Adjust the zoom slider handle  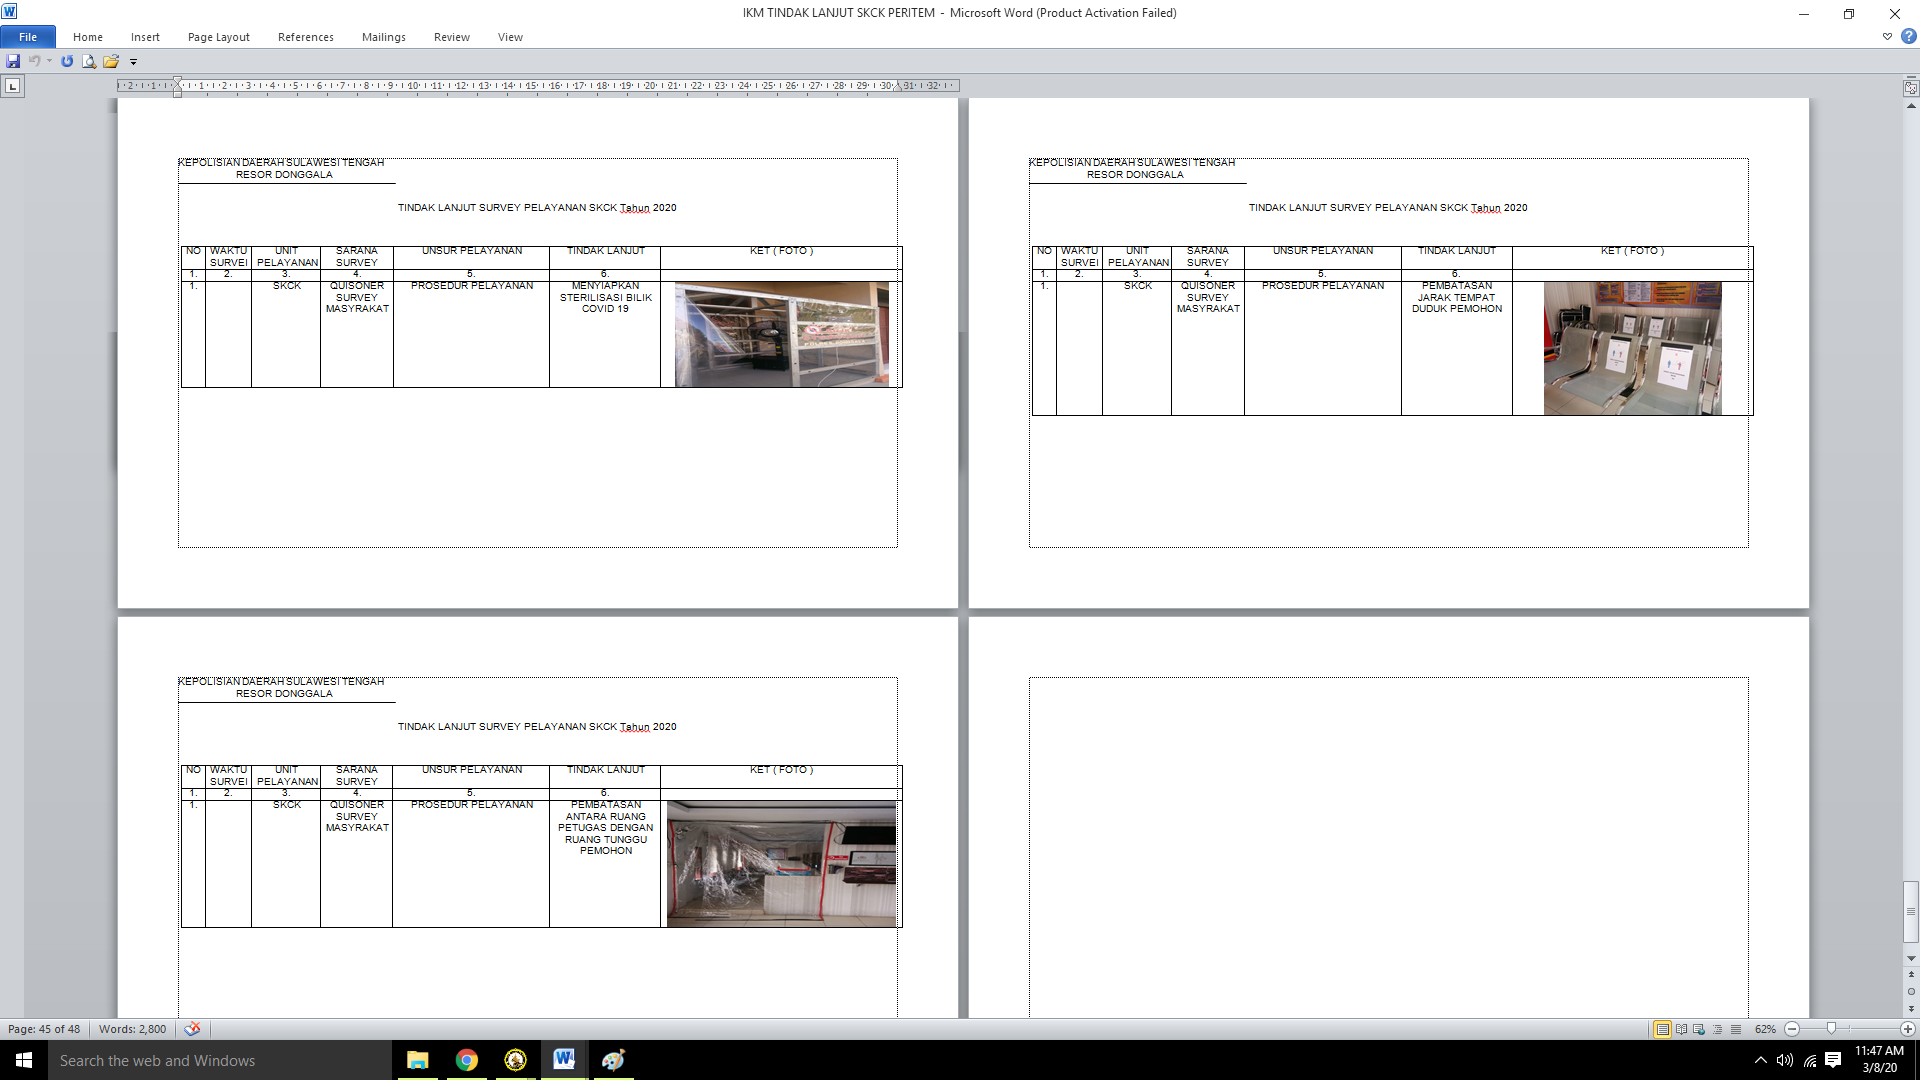click(1831, 1029)
